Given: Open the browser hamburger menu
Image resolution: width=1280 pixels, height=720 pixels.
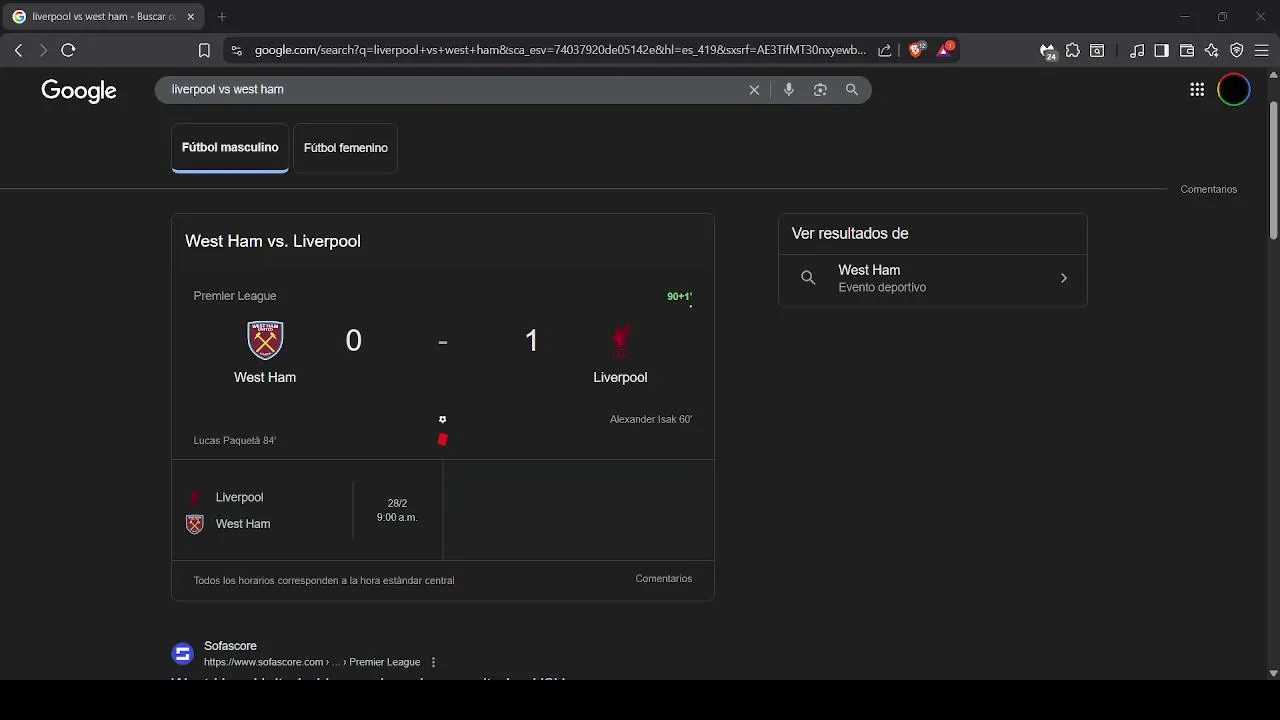Looking at the screenshot, I should point(1262,50).
